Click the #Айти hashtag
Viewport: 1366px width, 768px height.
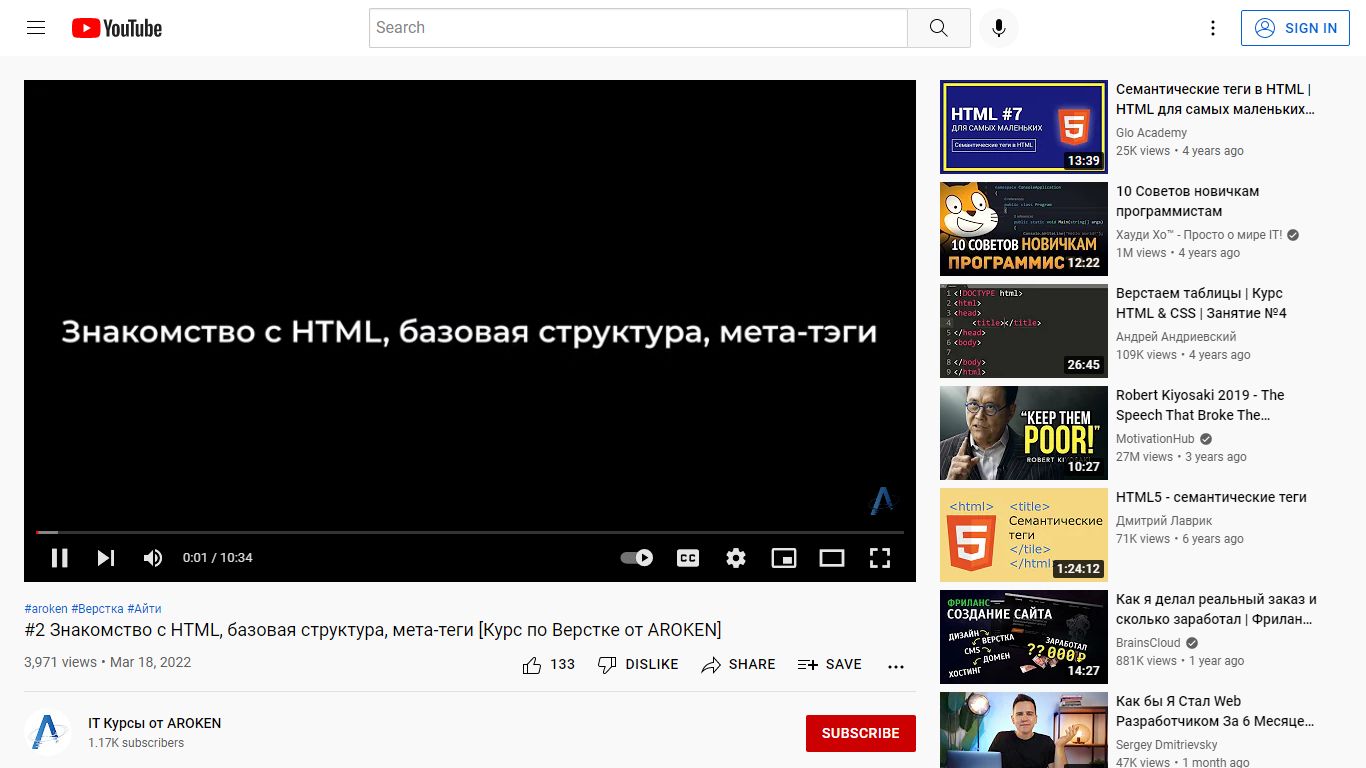coord(144,608)
